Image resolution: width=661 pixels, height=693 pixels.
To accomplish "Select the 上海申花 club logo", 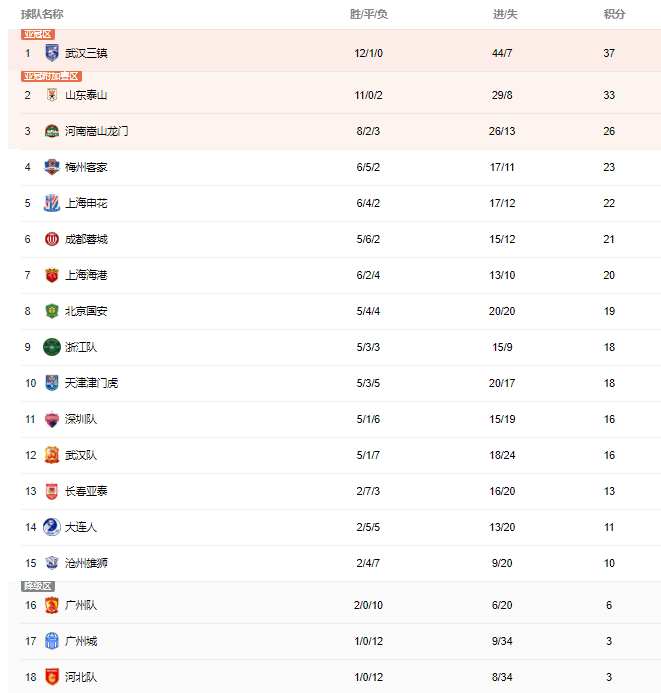I will point(52,203).
